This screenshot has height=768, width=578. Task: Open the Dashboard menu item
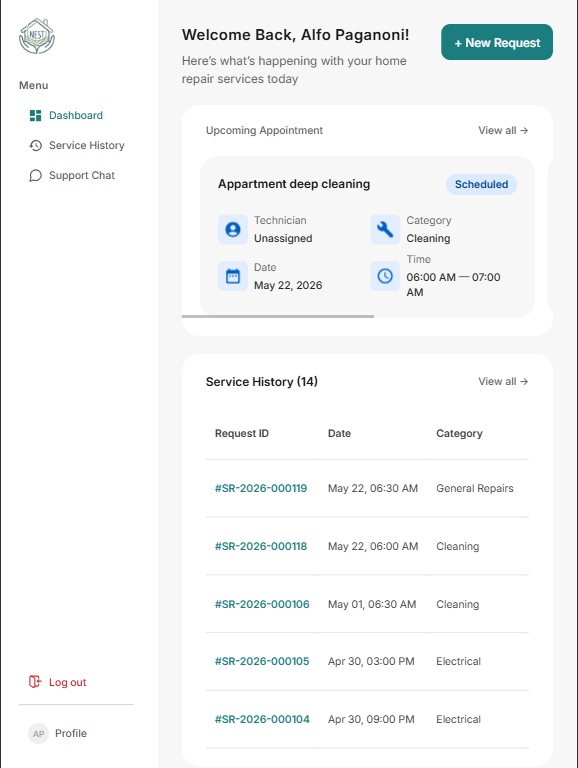click(76, 116)
